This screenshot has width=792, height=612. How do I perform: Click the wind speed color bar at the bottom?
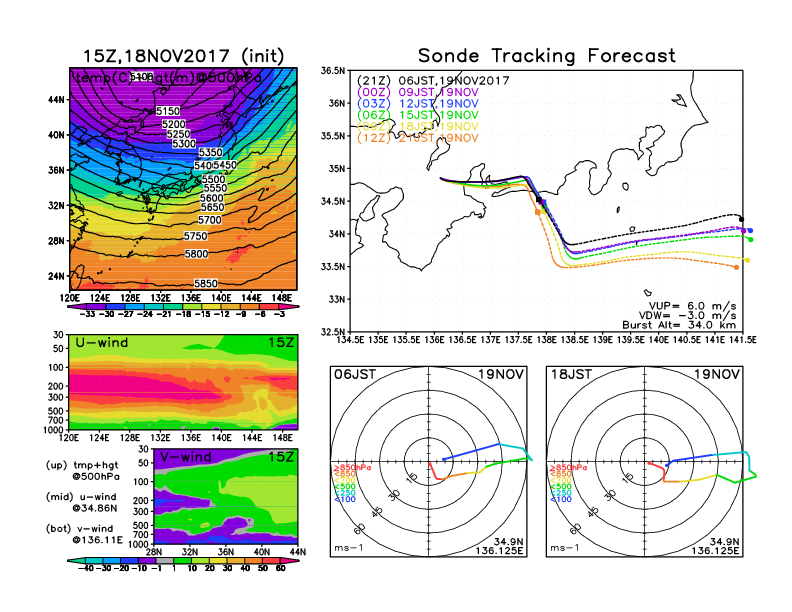click(x=183, y=559)
